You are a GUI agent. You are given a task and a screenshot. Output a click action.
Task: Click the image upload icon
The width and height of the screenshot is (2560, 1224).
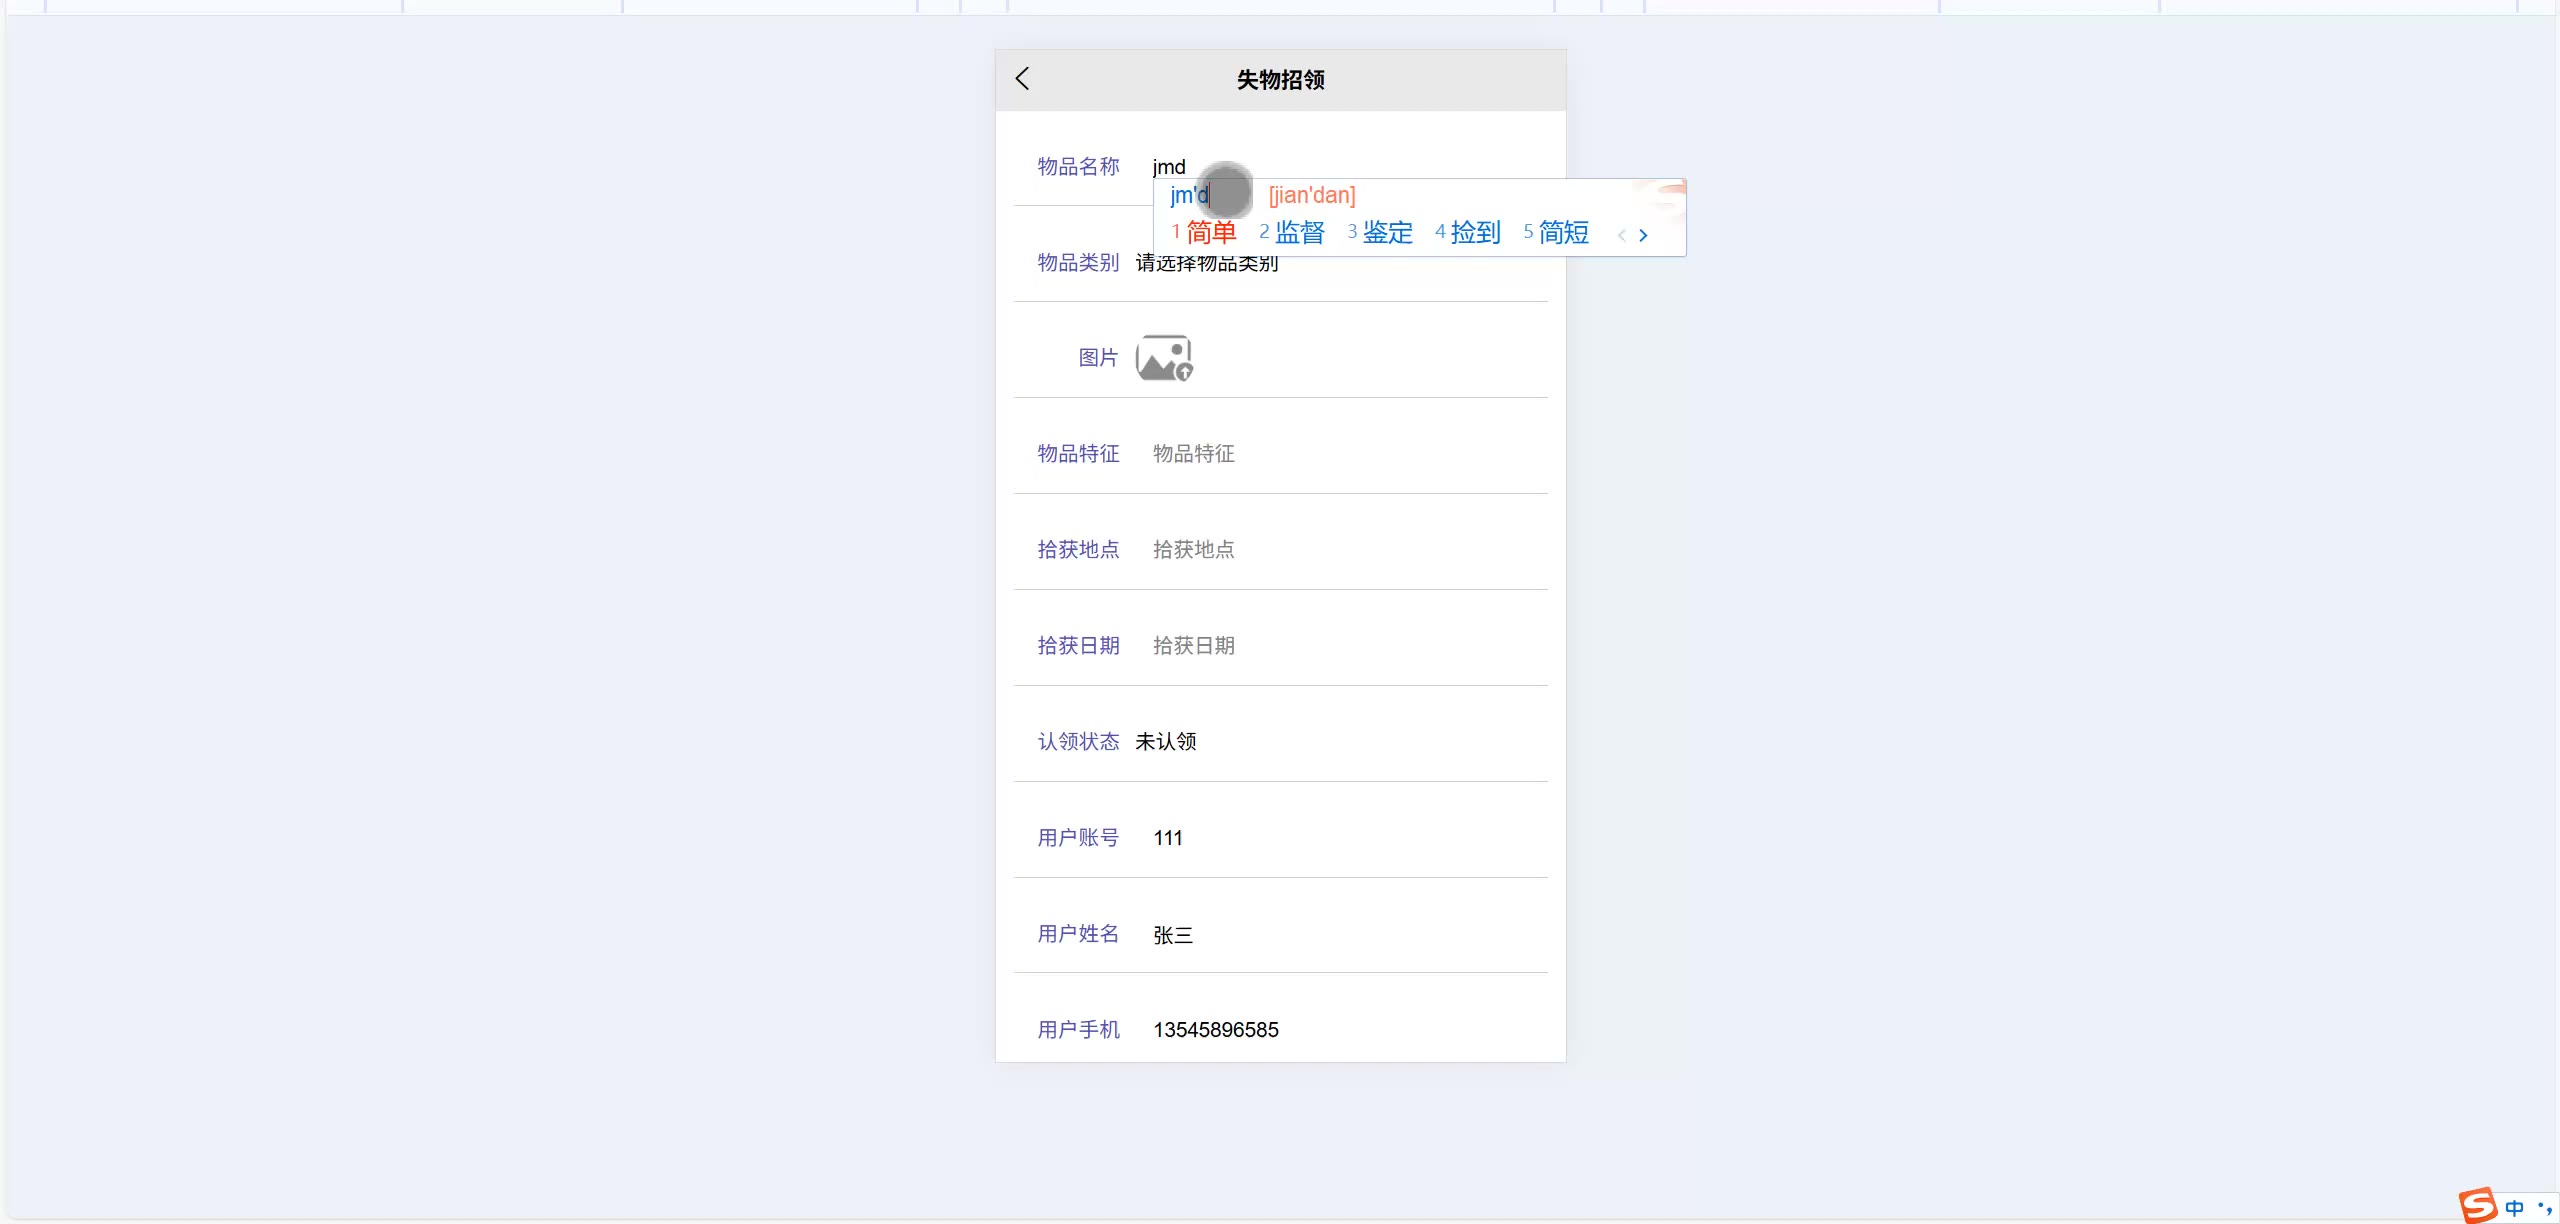pyautogui.click(x=1164, y=358)
